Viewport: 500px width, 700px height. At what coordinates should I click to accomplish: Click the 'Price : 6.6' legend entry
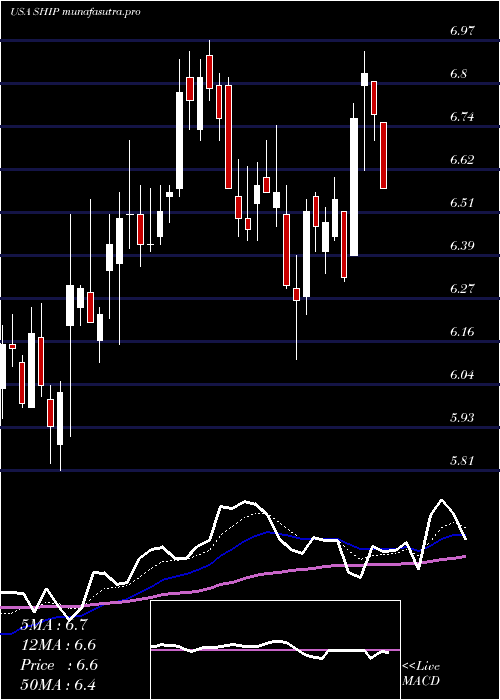click(58, 665)
